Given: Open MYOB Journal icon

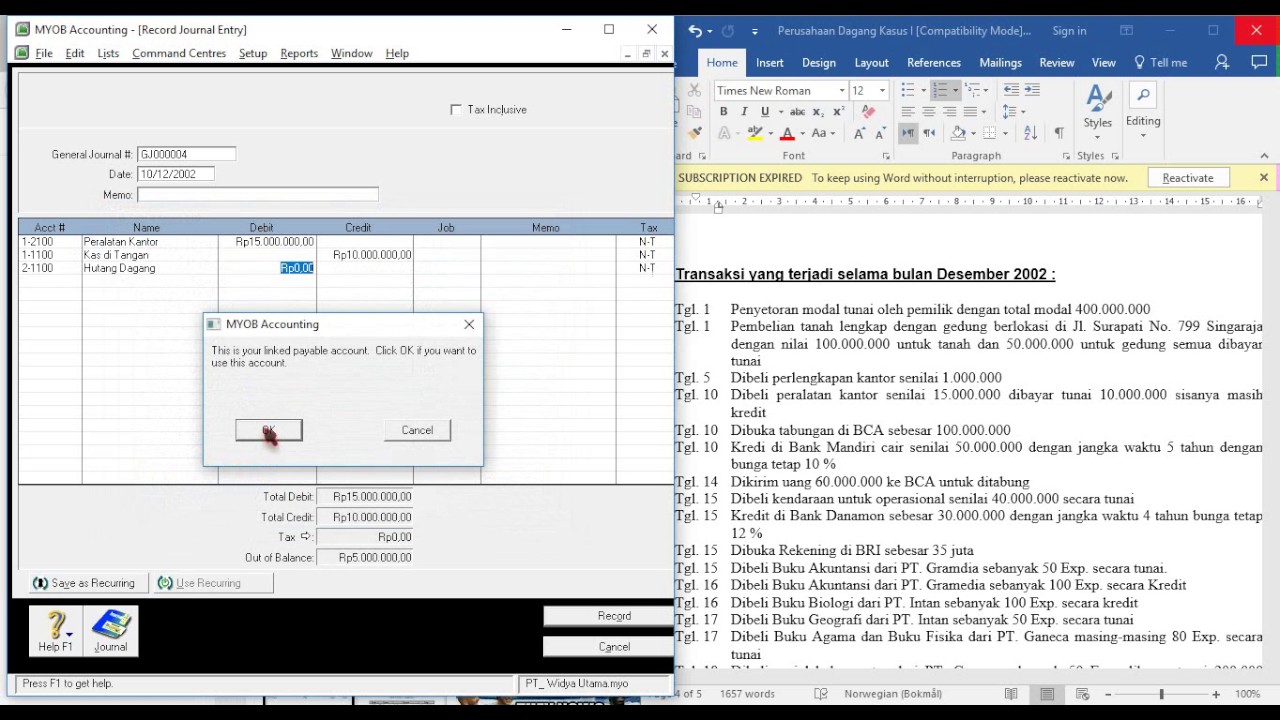Looking at the screenshot, I should click(x=111, y=631).
